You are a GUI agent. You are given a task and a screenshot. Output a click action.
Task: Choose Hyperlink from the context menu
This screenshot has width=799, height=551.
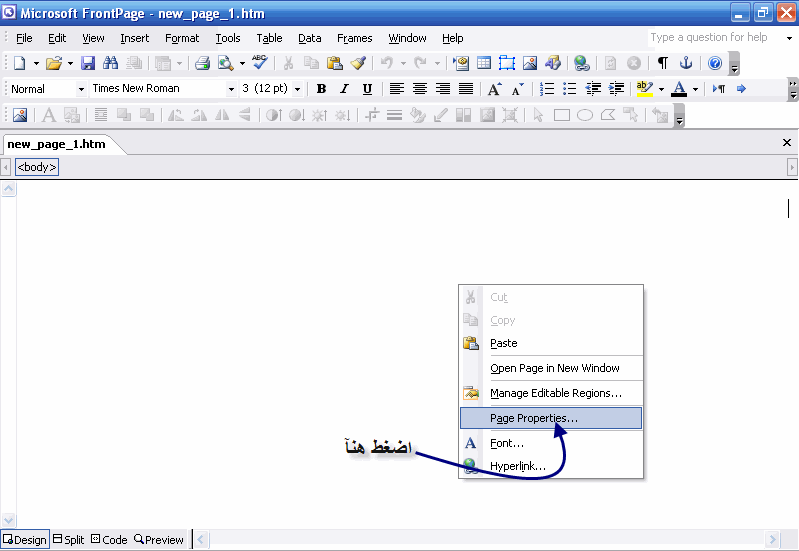click(551, 466)
